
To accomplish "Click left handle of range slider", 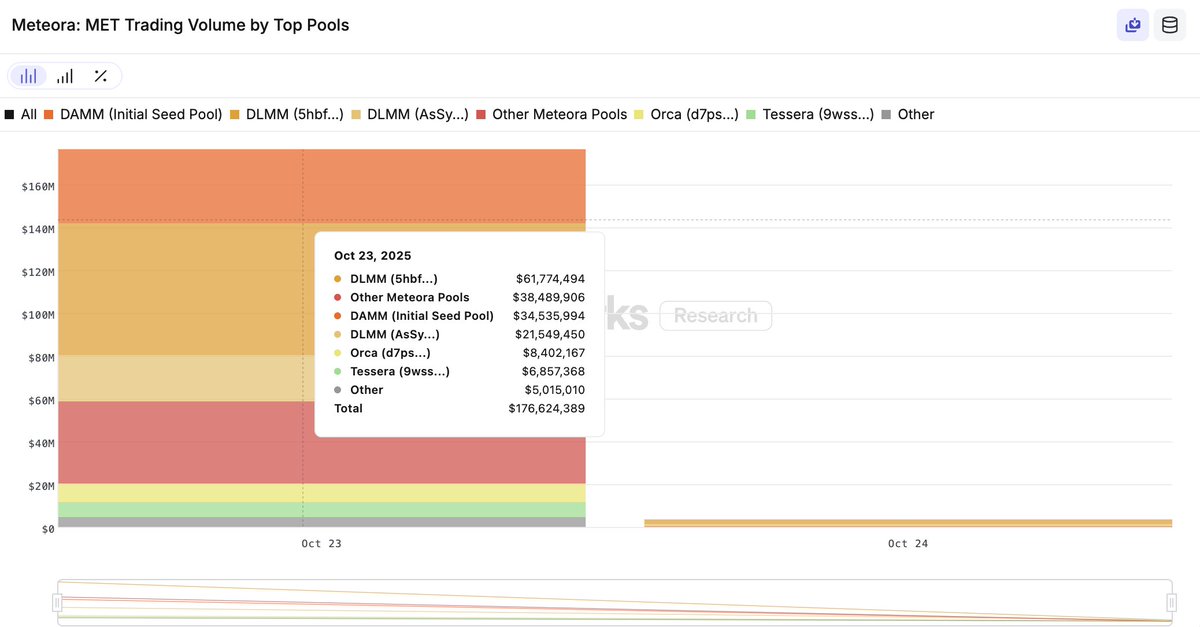I will pyautogui.click(x=57, y=602).
